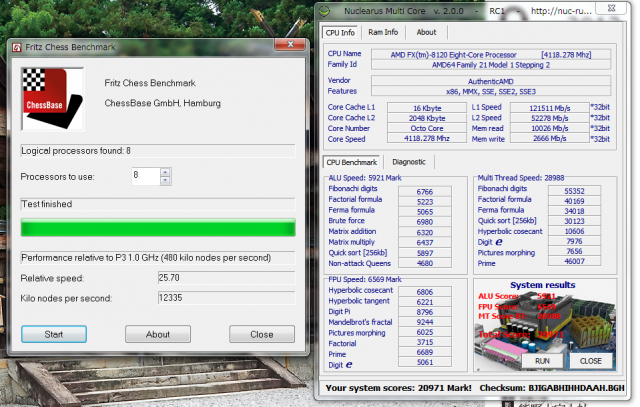Screen dimensions: 640x407
Task: Click the AuthenticAMD vendor field
Action: point(491,81)
